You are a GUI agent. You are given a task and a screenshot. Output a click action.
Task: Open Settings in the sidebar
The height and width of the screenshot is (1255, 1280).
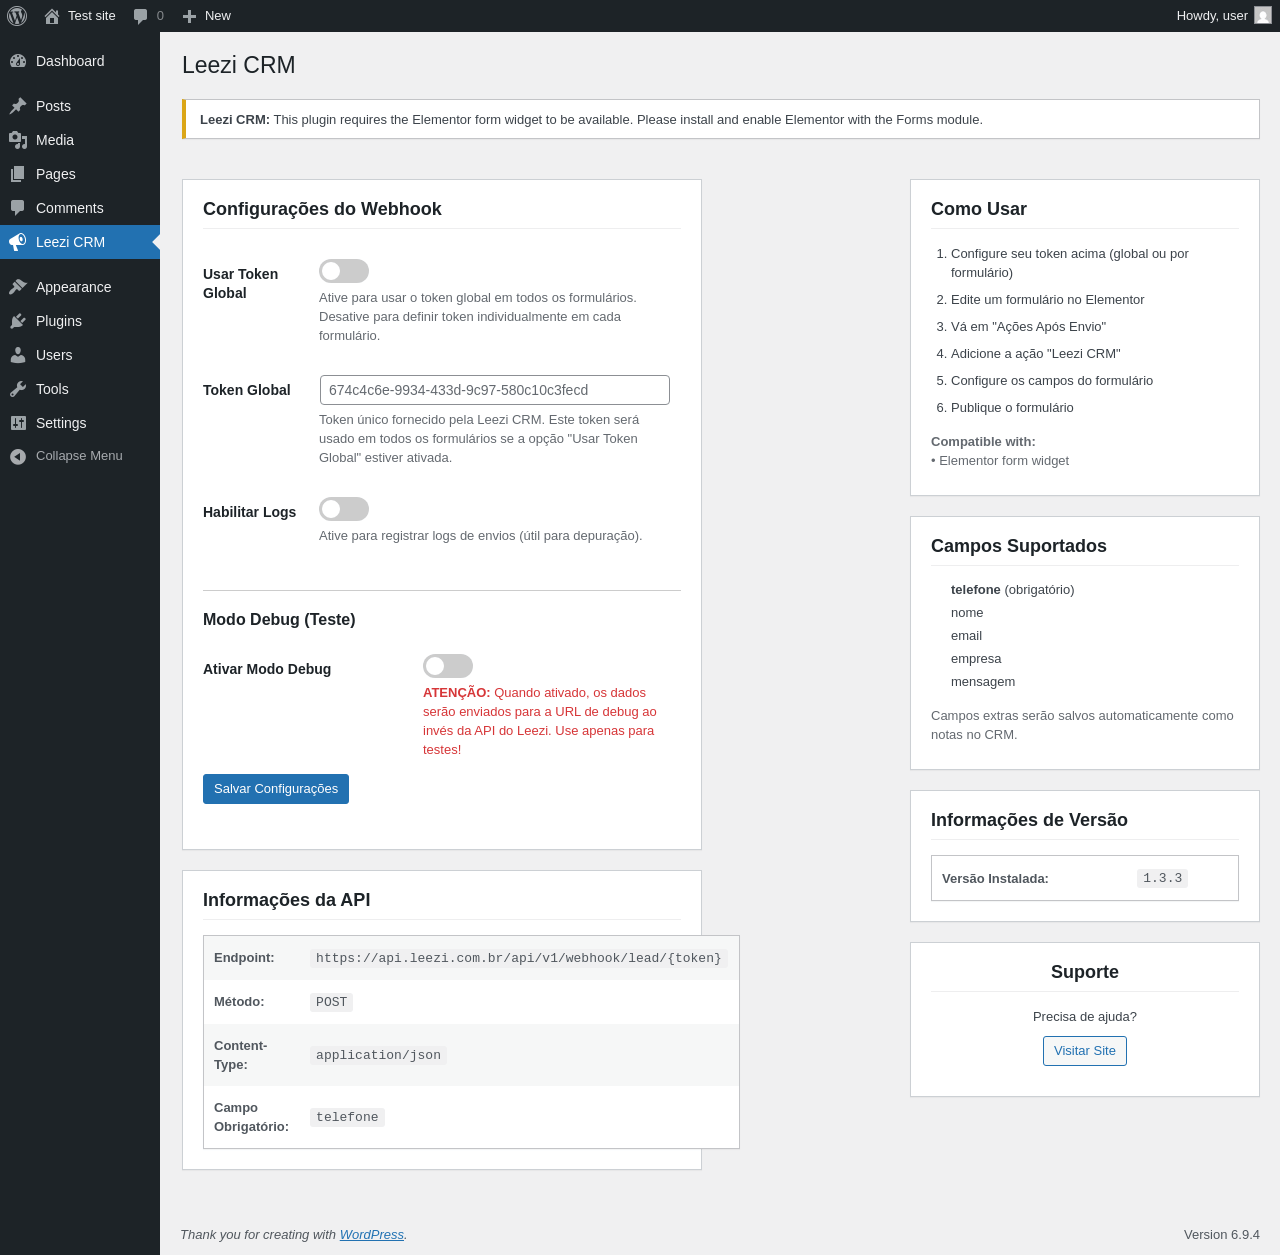[80, 423]
